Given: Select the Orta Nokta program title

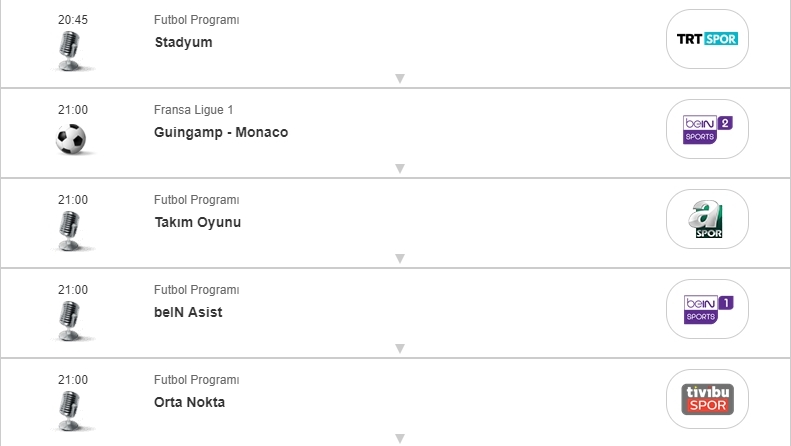Looking at the screenshot, I should click(x=190, y=402).
